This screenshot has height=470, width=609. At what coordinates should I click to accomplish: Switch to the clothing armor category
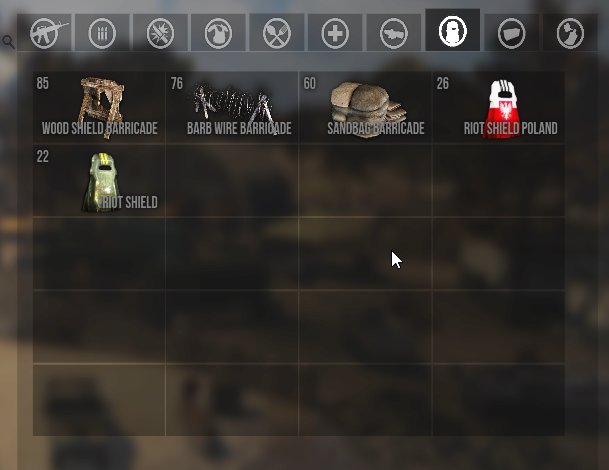click(x=218, y=33)
